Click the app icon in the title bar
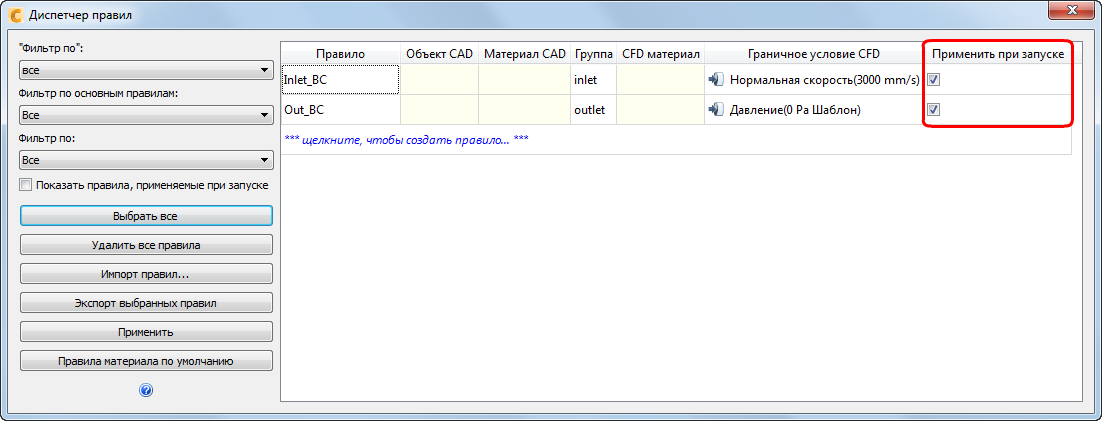 click(x=13, y=13)
